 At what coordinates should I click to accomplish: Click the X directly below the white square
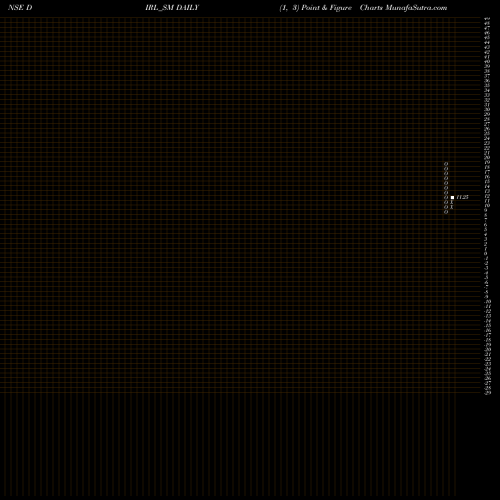coord(452,202)
